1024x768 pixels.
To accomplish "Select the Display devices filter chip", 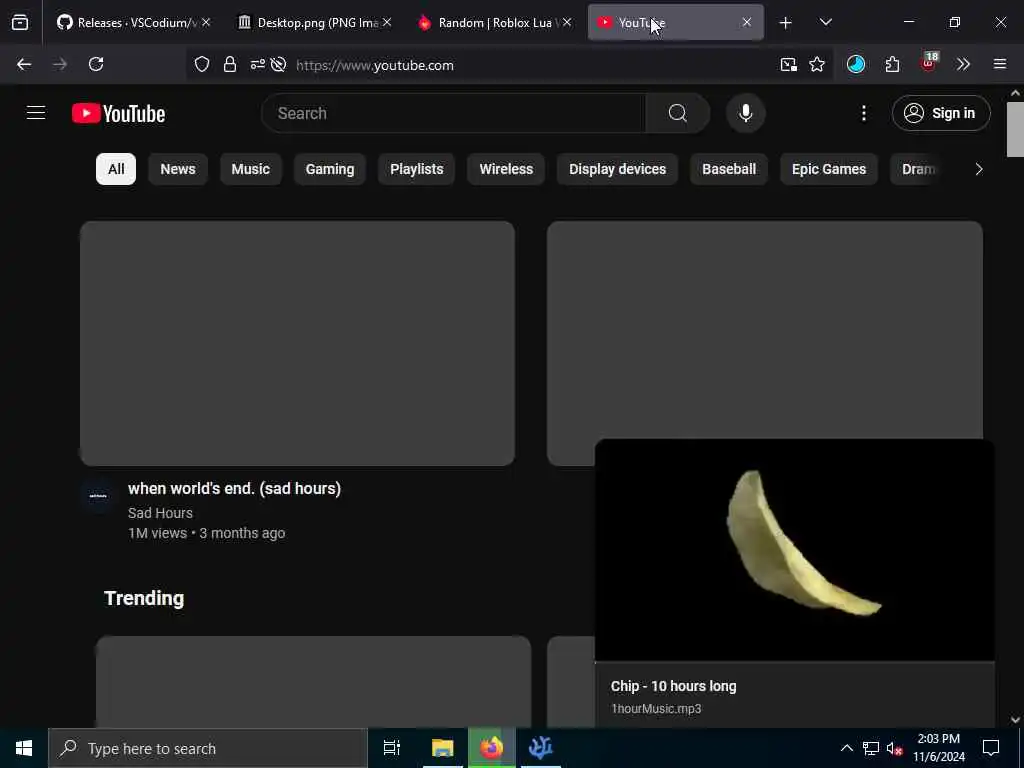I will [617, 169].
